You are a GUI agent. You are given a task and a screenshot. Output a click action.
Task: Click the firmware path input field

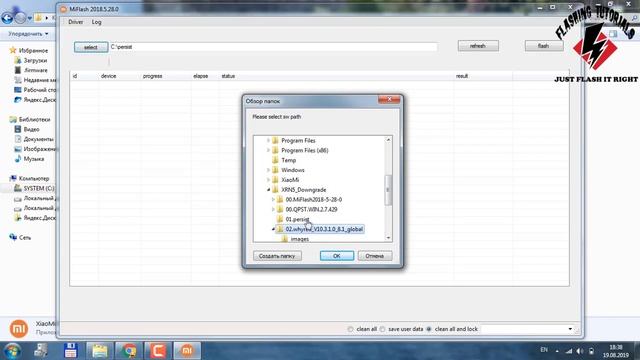(273, 47)
